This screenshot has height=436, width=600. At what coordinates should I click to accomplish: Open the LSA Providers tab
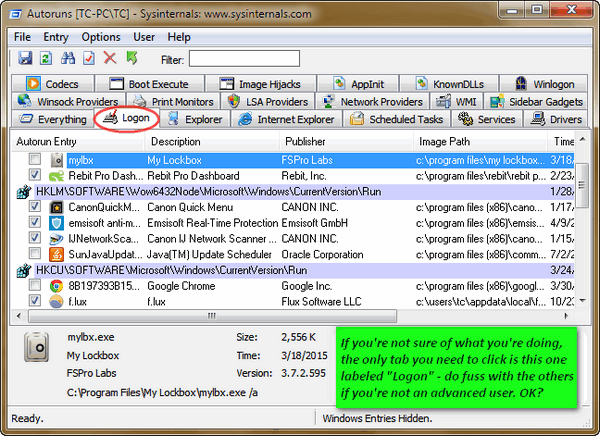267,101
